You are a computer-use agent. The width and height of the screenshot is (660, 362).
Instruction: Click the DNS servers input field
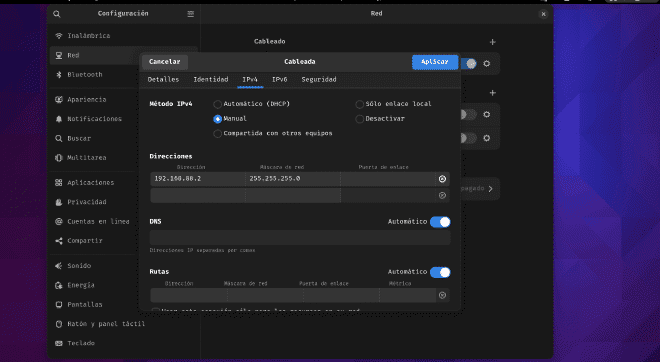[x=300, y=238]
